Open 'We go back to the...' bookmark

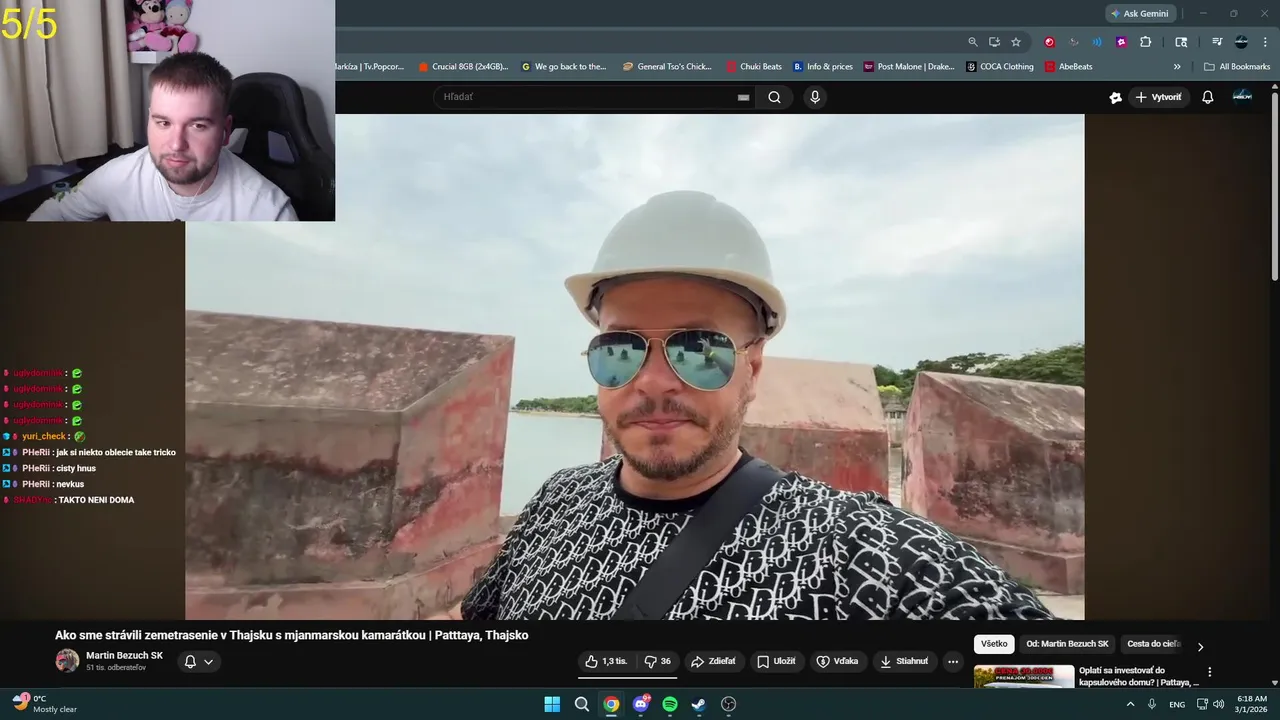(564, 67)
